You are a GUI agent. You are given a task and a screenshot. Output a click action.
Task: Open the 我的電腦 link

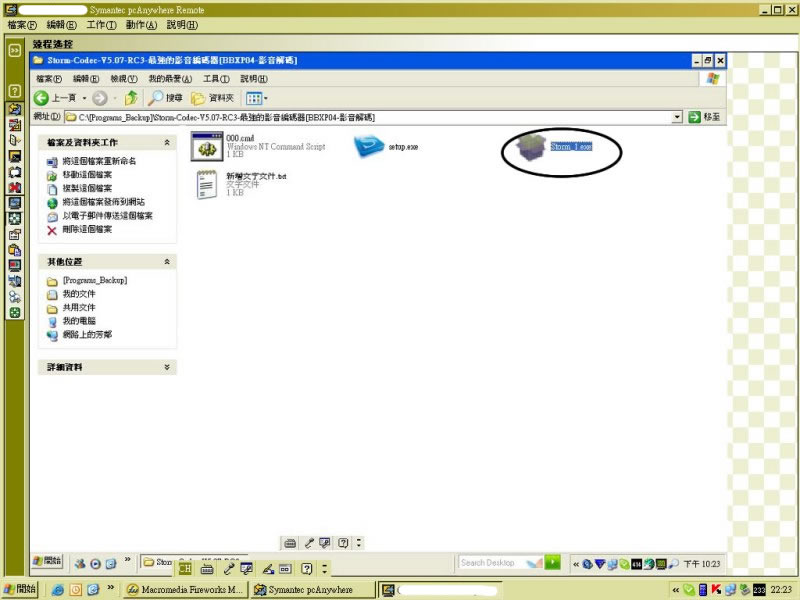[79, 321]
